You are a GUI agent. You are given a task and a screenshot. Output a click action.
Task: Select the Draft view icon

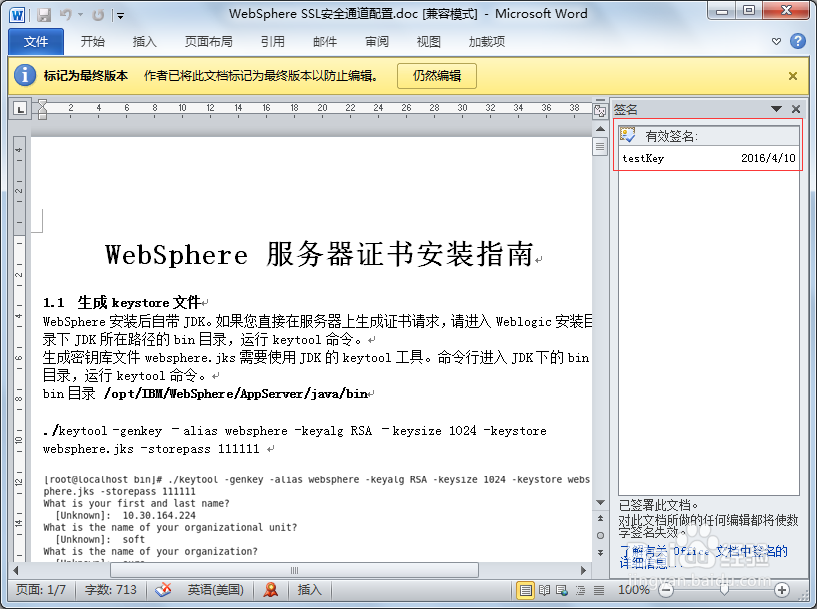click(600, 590)
